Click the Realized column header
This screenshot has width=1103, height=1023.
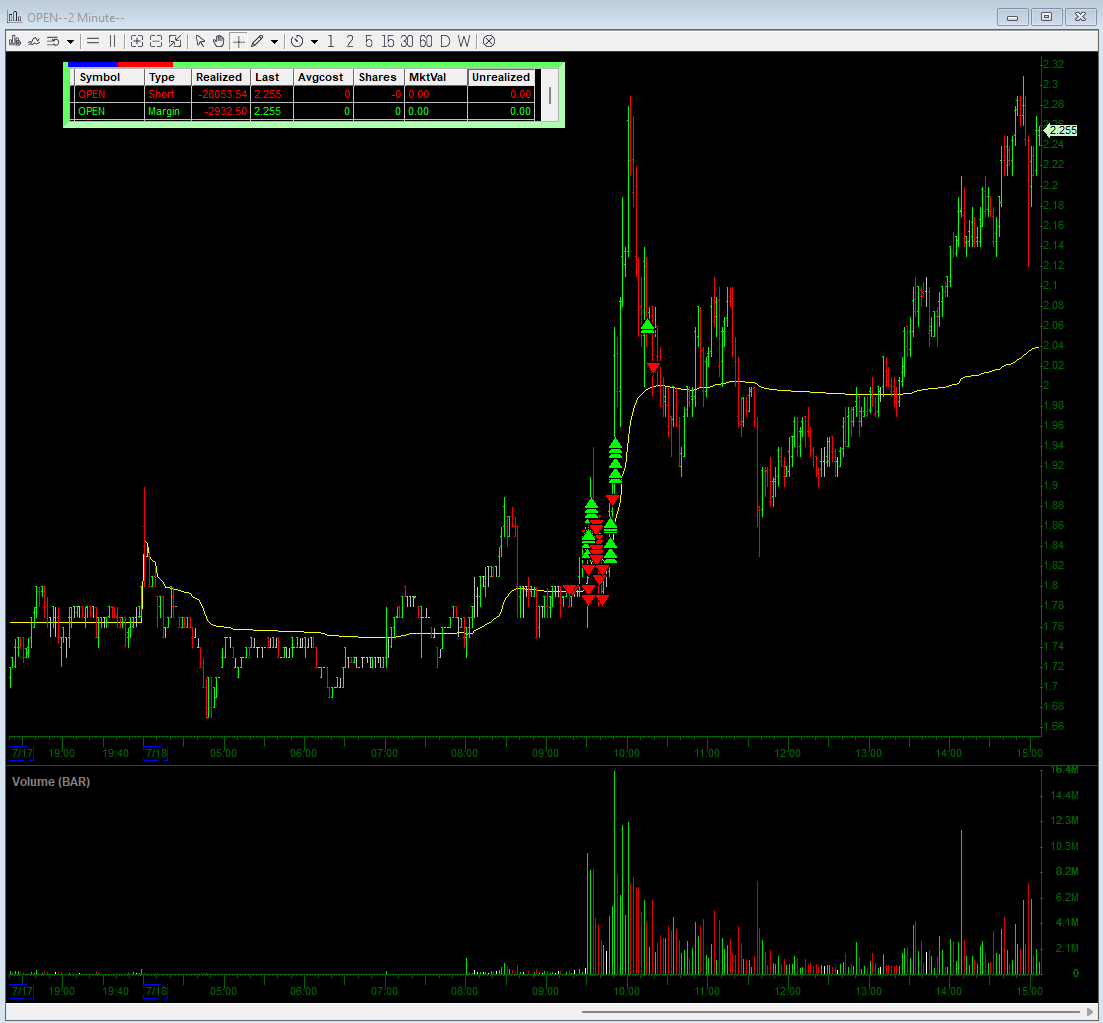[x=220, y=77]
